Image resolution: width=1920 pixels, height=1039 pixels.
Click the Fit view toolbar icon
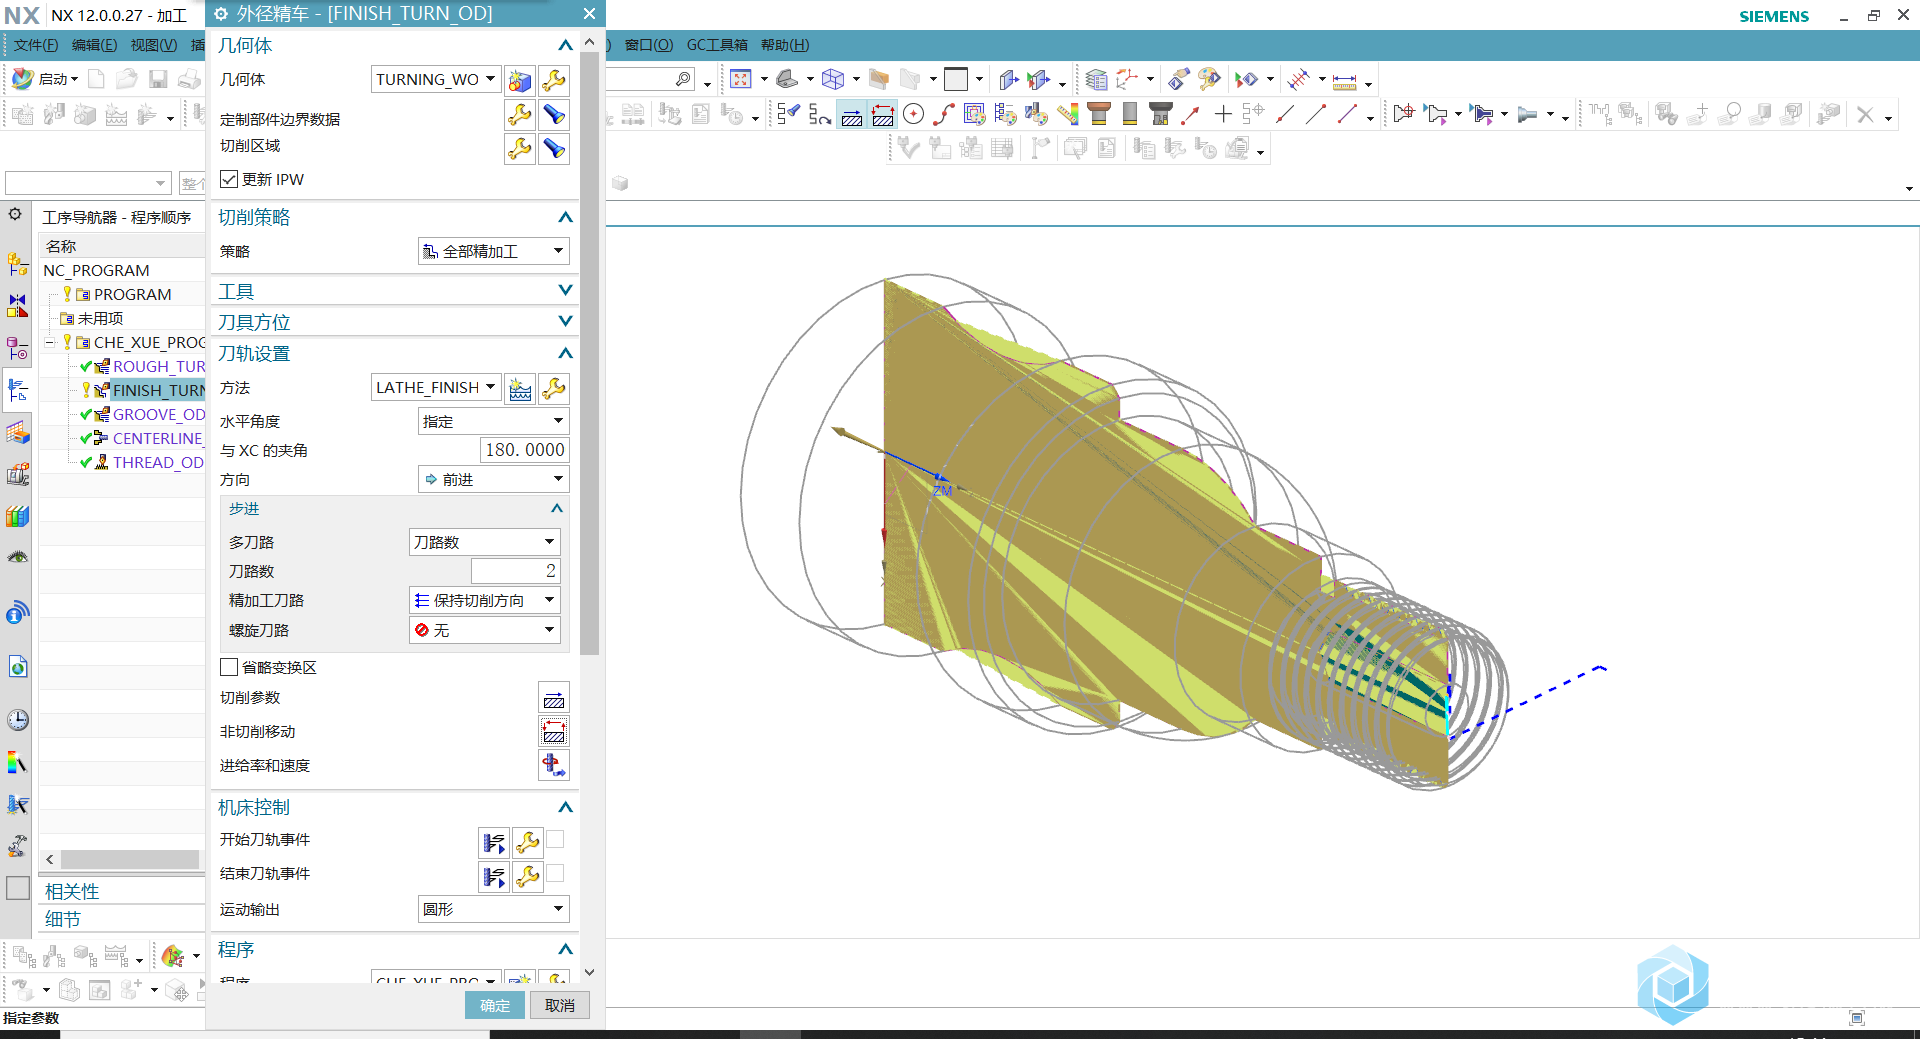(x=740, y=79)
